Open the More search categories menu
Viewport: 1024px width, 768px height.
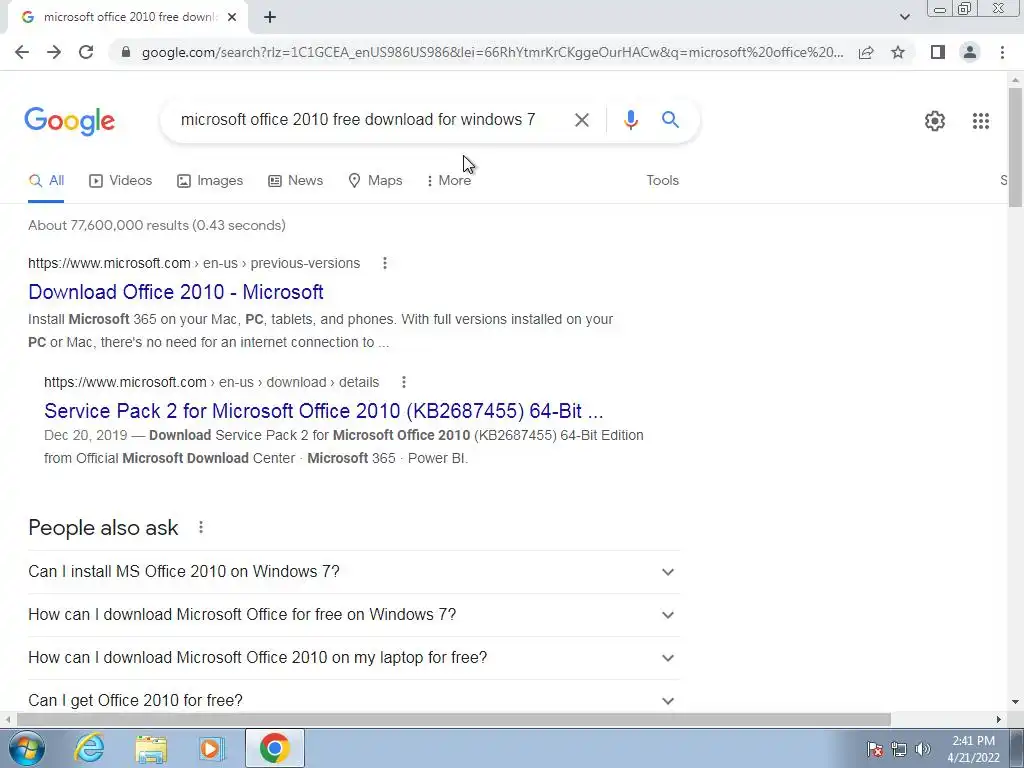point(449,180)
